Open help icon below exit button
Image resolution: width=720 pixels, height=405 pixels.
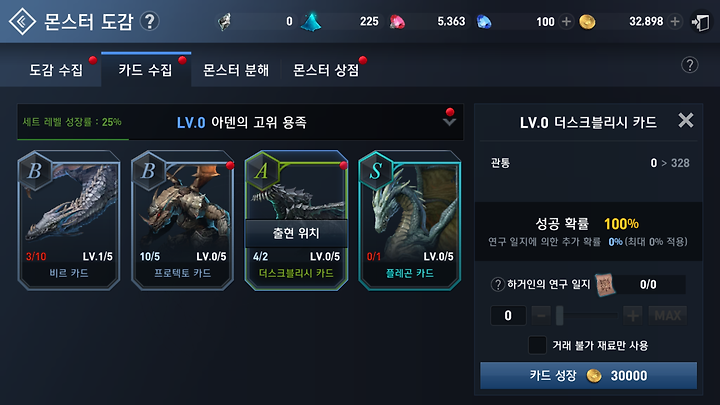pos(689,65)
